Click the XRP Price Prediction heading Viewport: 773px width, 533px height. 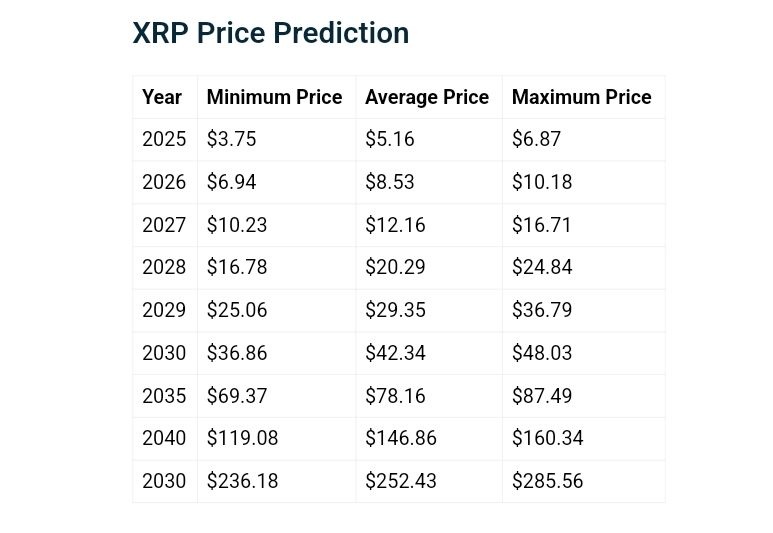click(270, 33)
